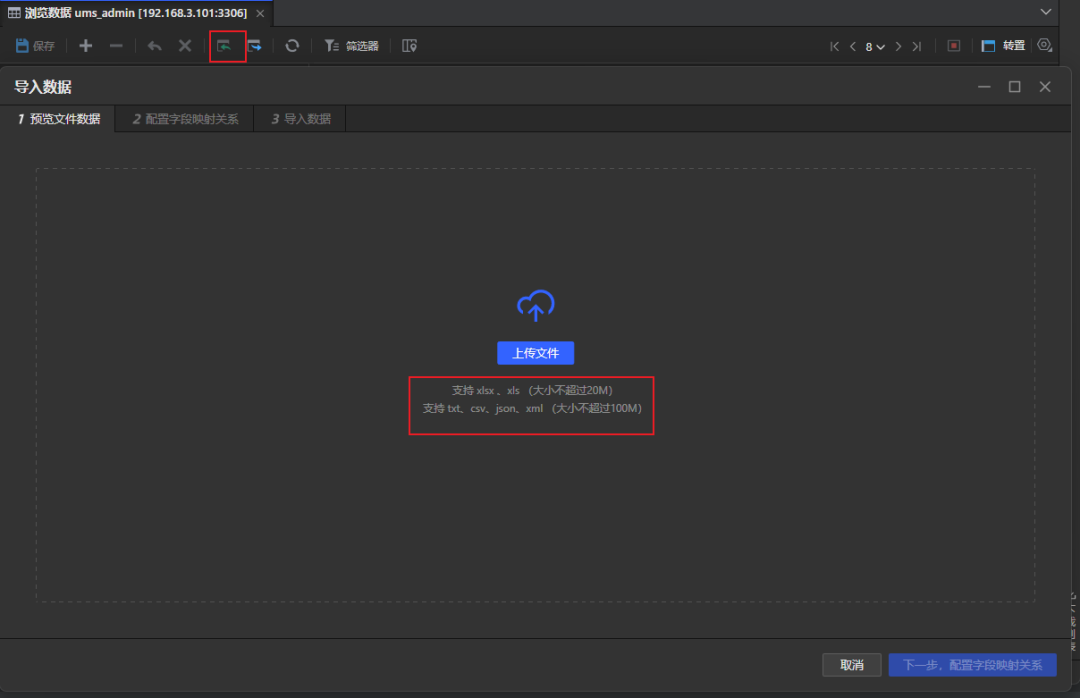Close the 浏览数据 ums_admin tab
The height and width of the screenshot is (698, 1080).
pyautogui.click(x=260, y=13)
